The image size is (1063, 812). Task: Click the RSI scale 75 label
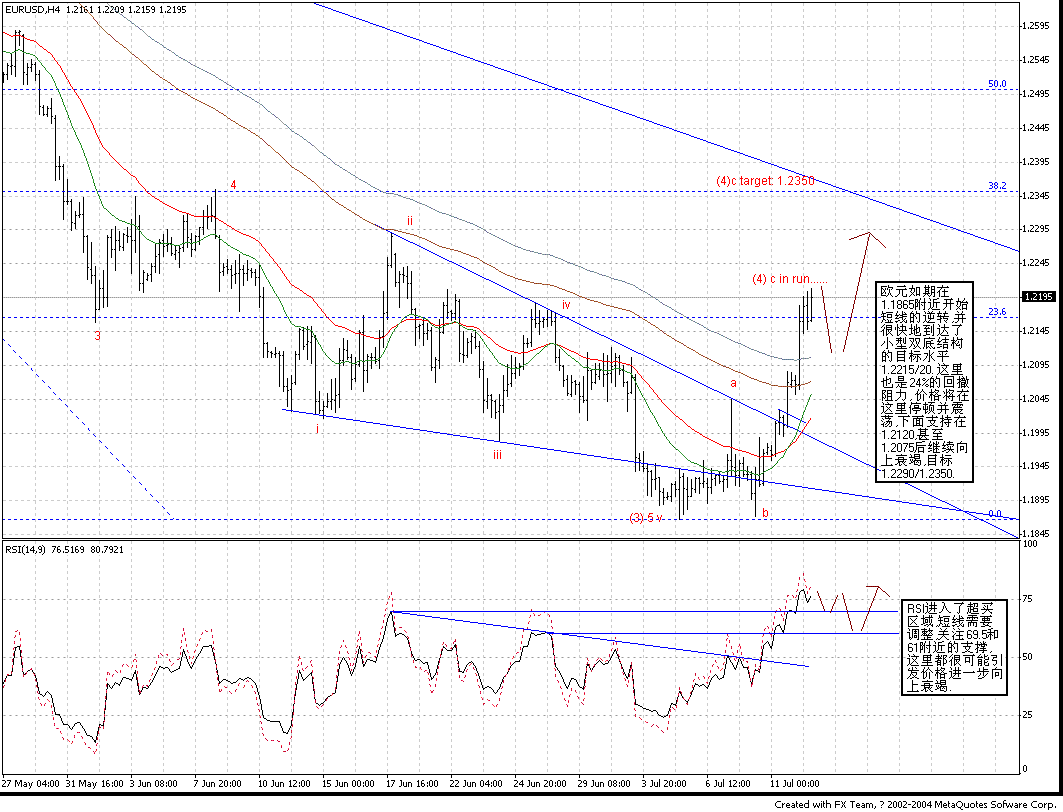tap(1028, 599)
